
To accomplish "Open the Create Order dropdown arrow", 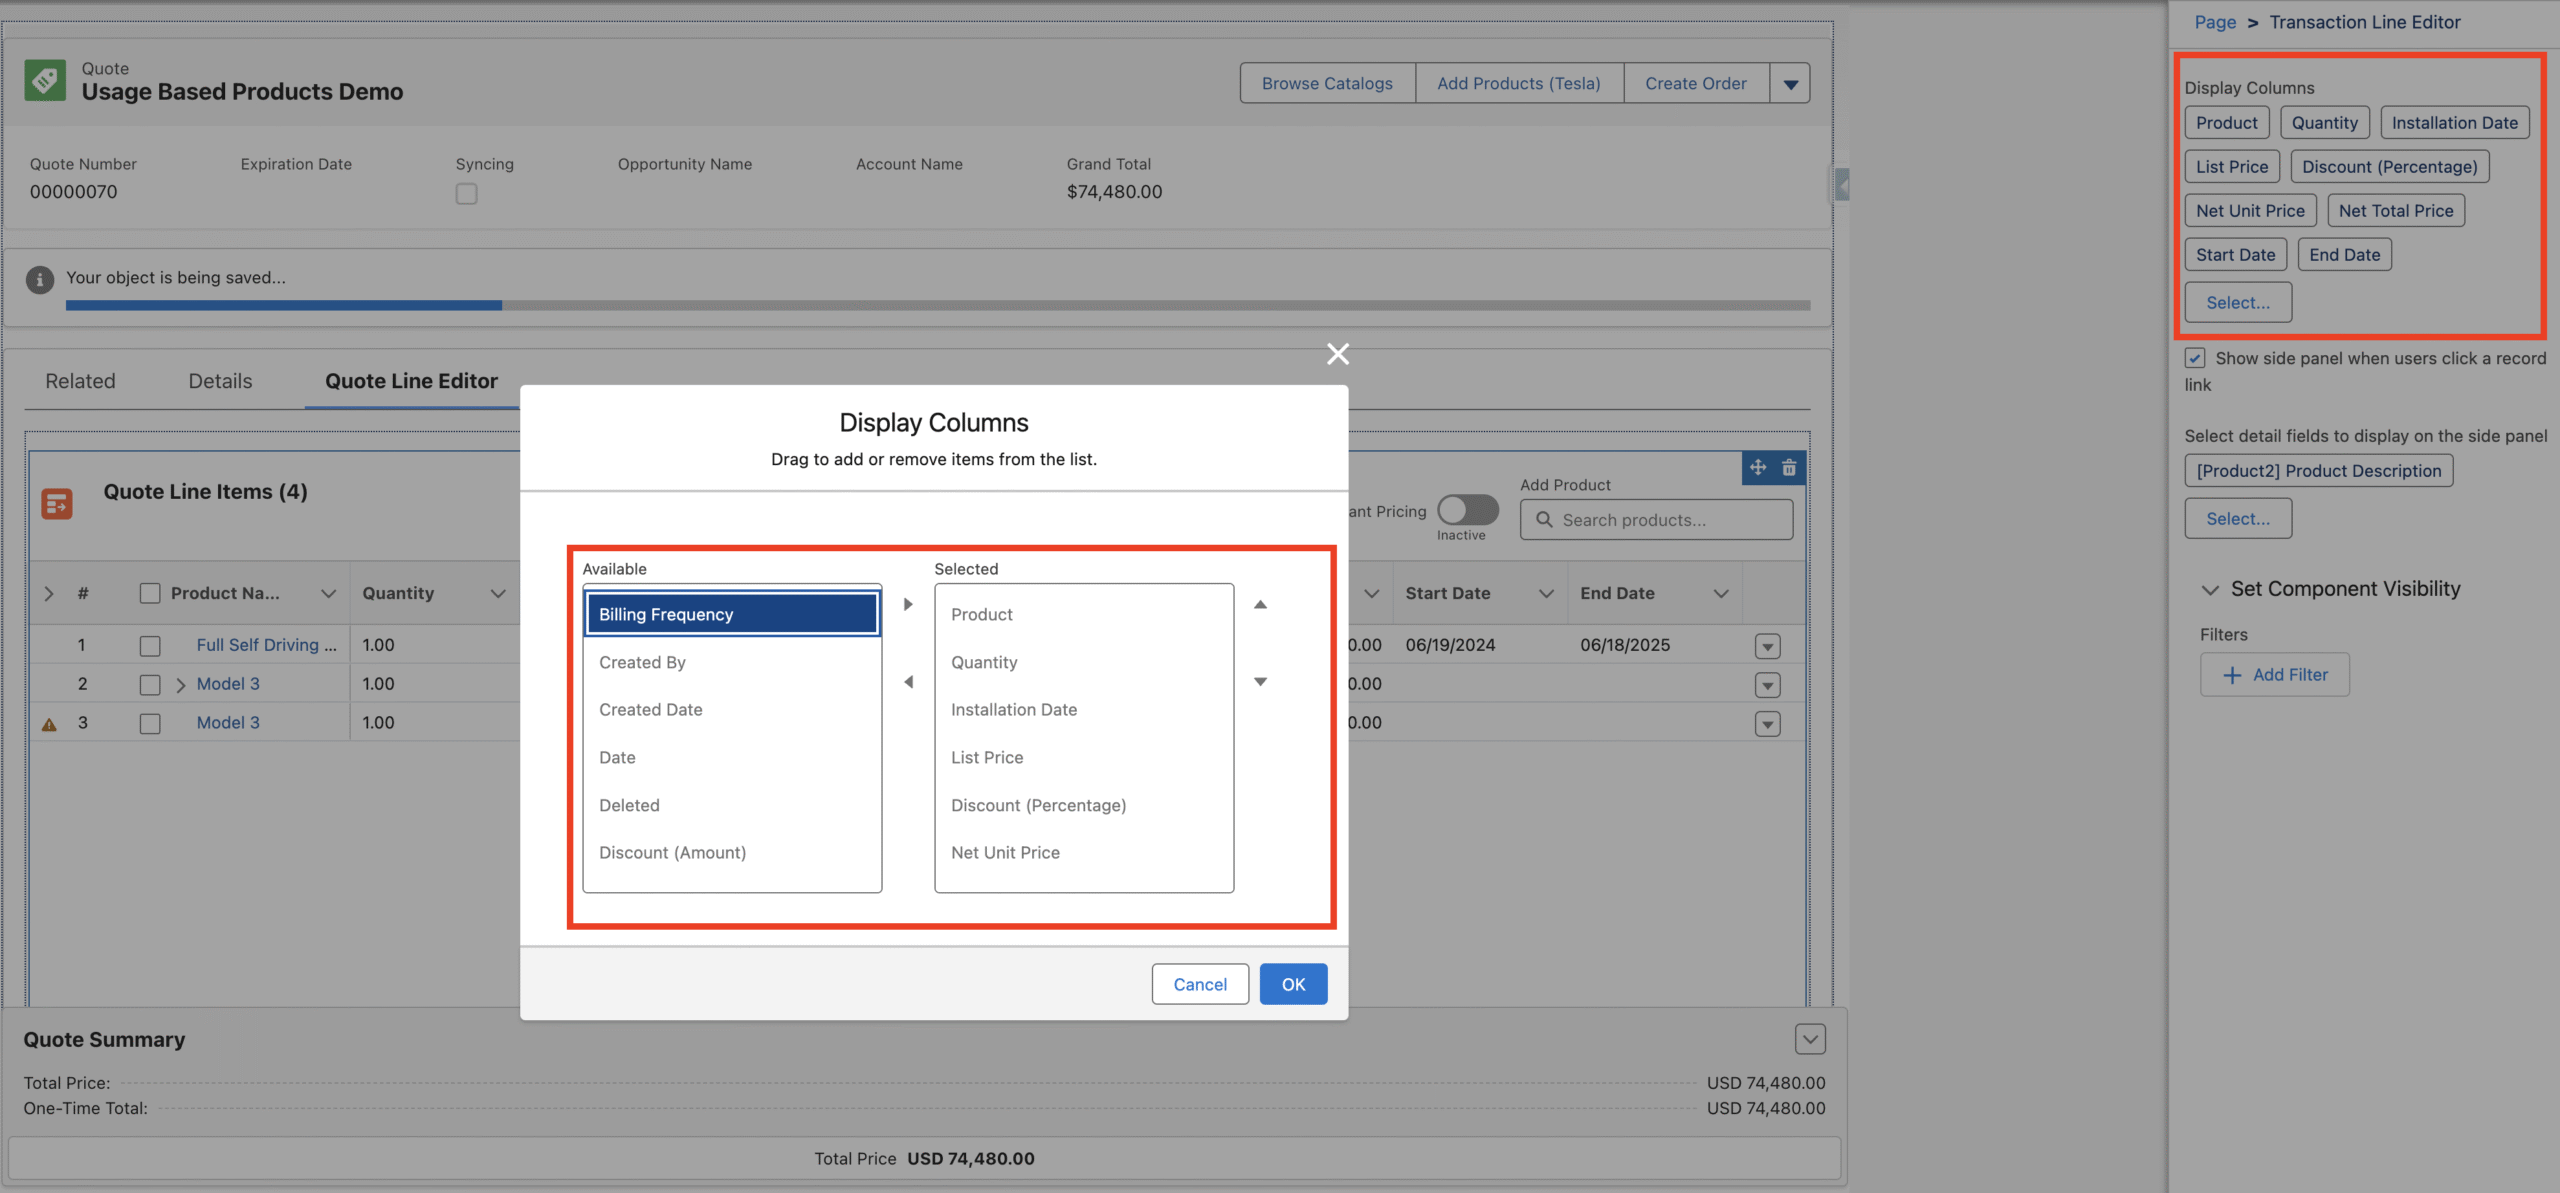I will (x=1790, y=83).
